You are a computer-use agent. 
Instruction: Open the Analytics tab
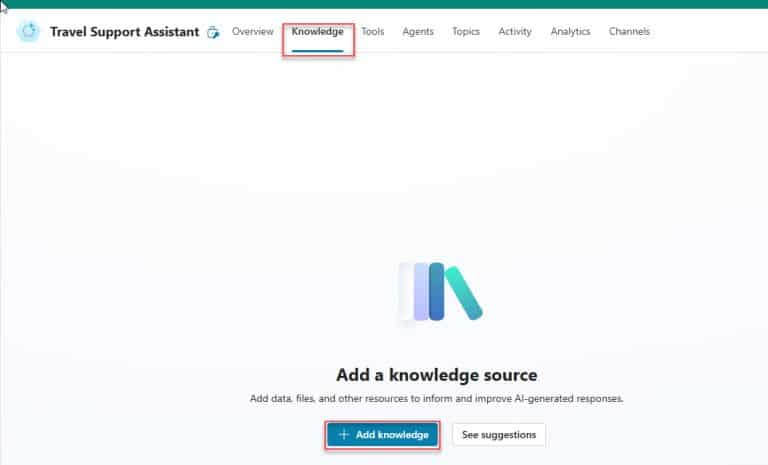(x=570, y=32)
